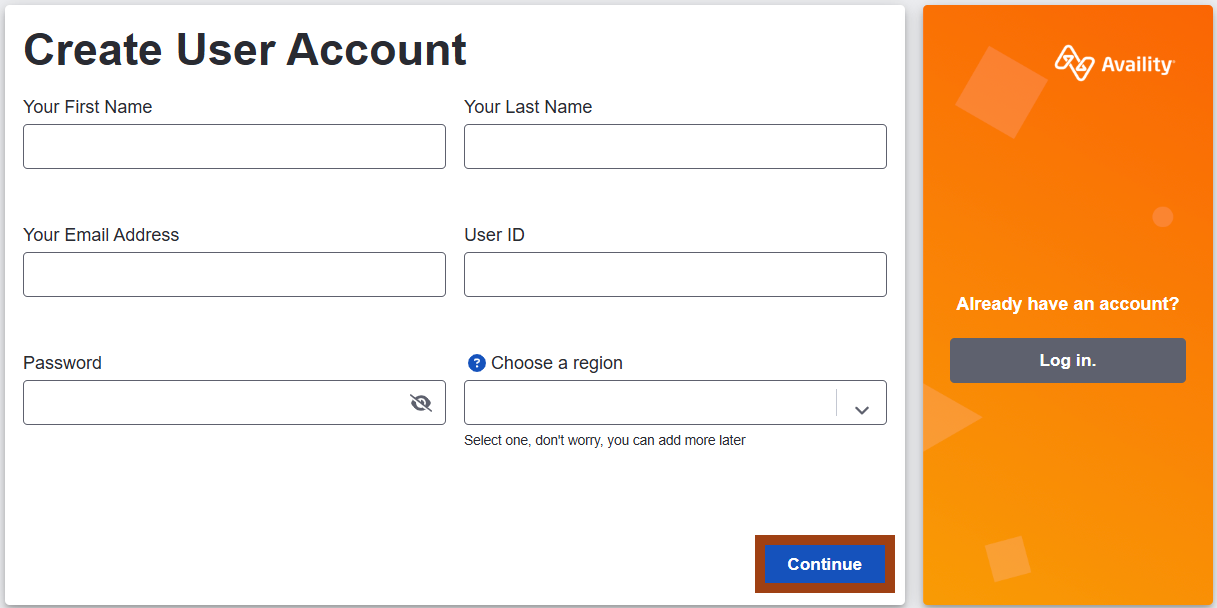1217x608 pixels.
Task: Click the blue Continue button
Action: click(x=825, y=564)
